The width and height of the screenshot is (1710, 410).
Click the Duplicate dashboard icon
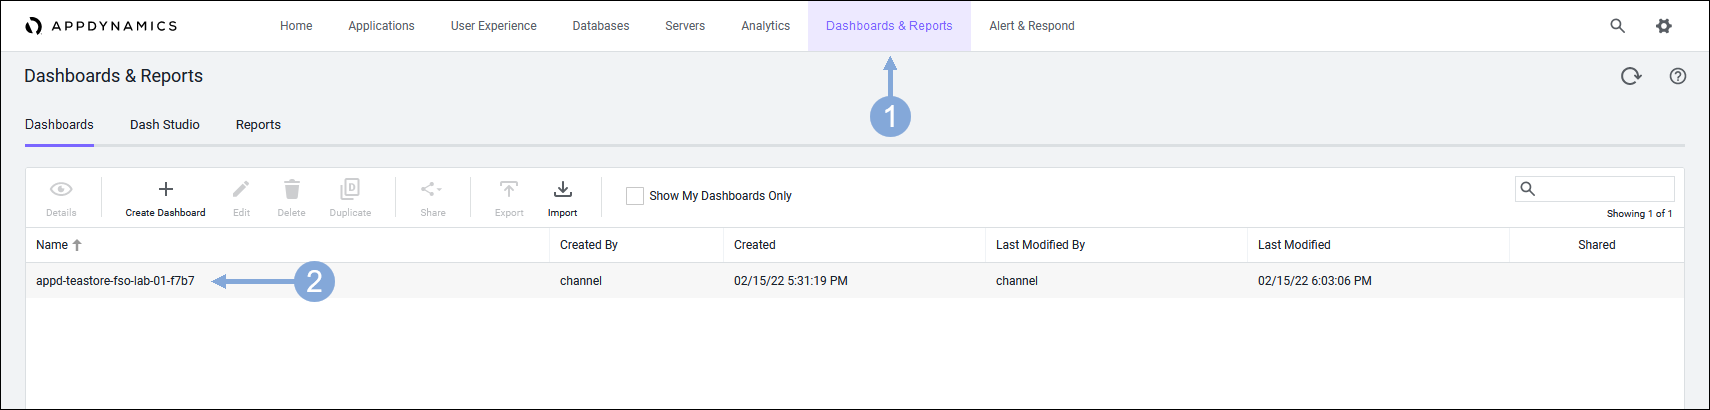coord(350,189)
